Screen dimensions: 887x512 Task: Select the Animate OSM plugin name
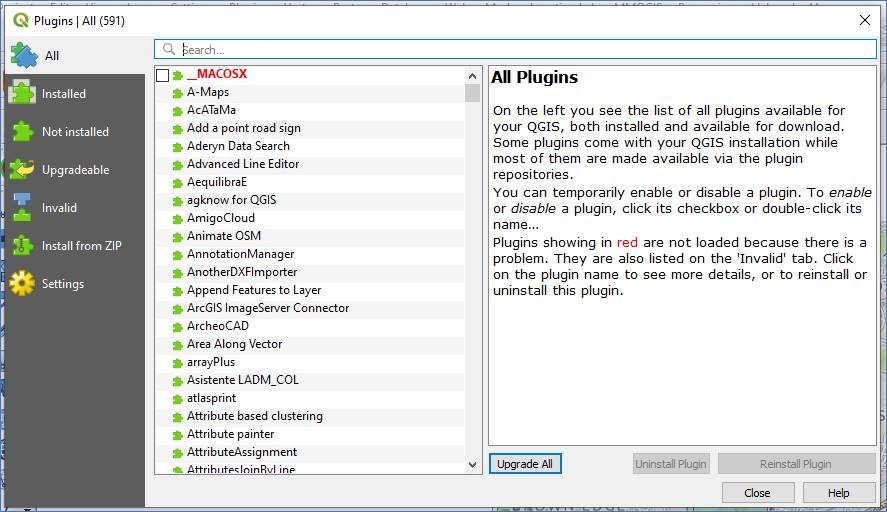223,236
